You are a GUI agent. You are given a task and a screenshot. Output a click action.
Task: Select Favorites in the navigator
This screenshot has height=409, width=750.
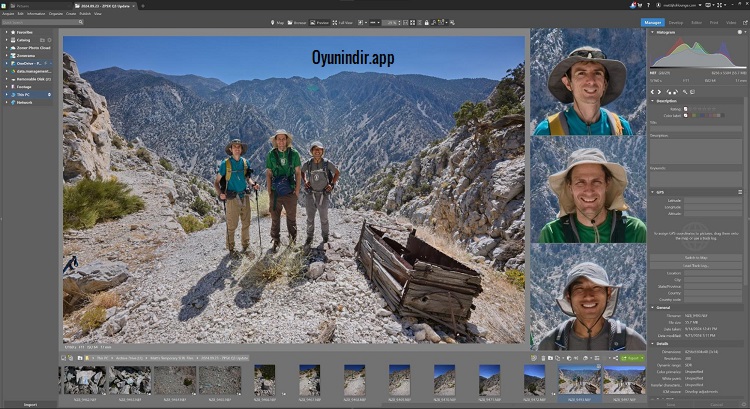coord(24,32)
